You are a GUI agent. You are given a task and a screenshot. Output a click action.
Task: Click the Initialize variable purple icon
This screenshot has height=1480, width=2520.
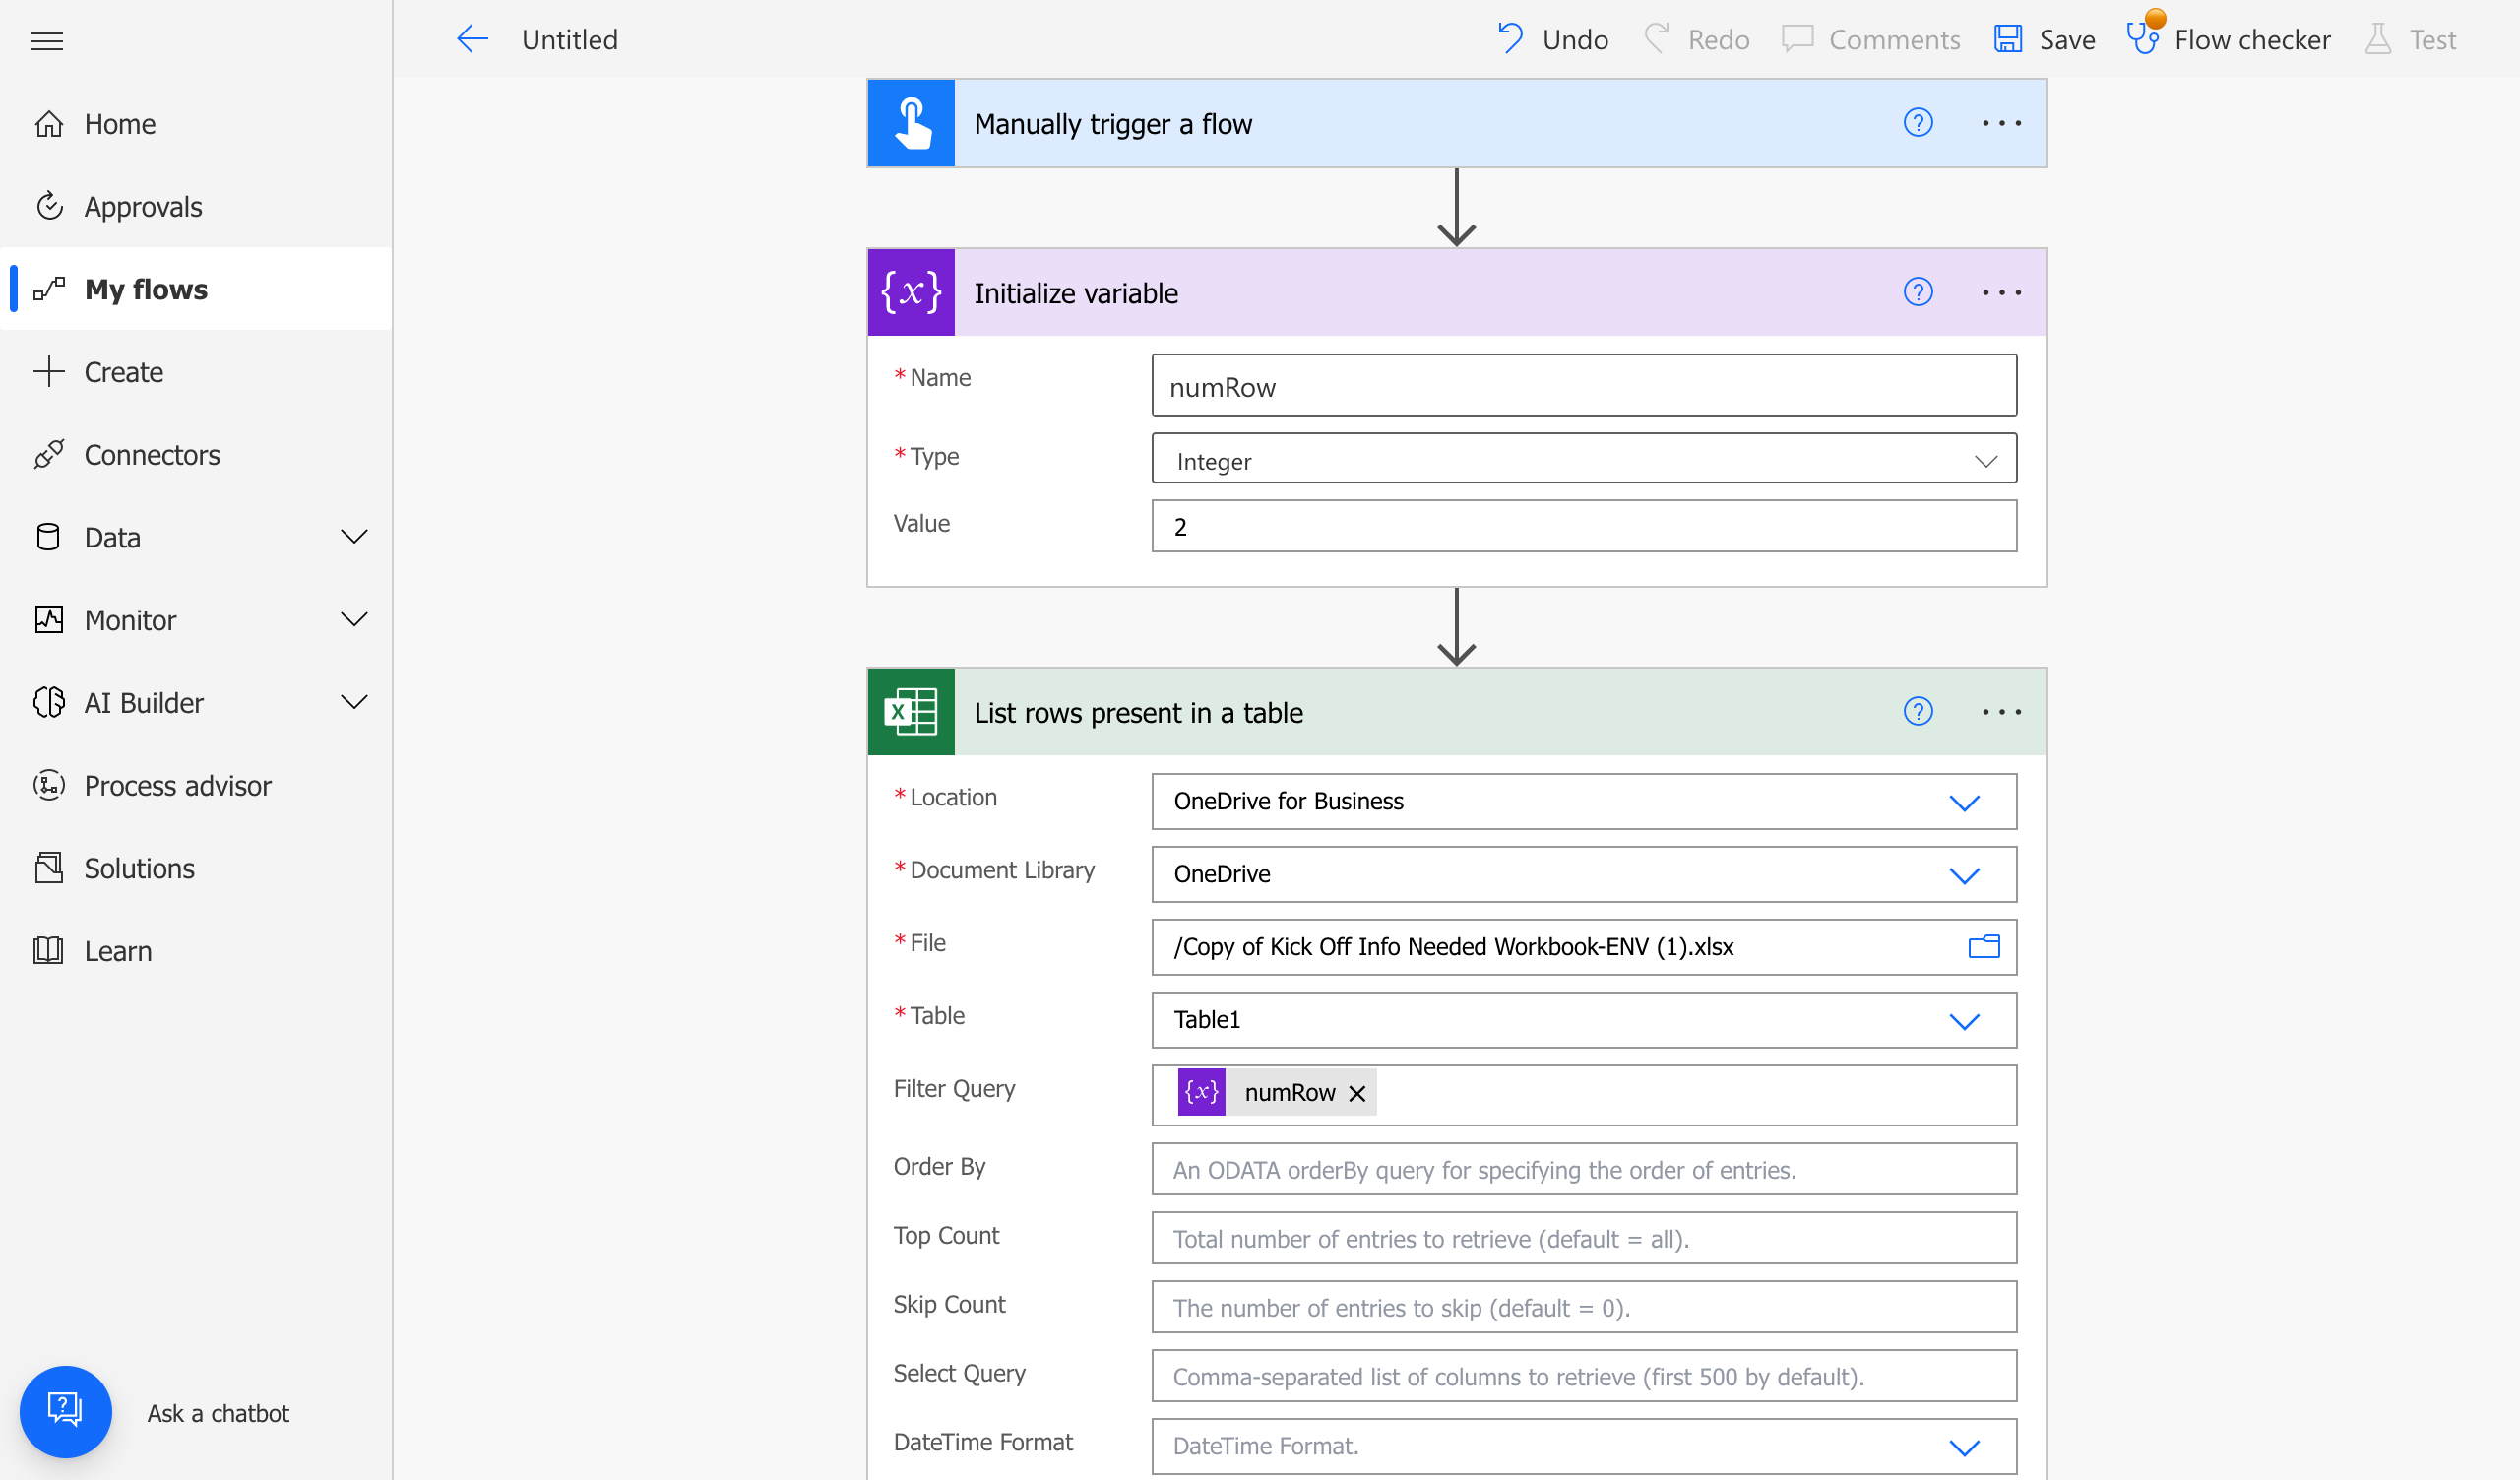click(911, 292)
